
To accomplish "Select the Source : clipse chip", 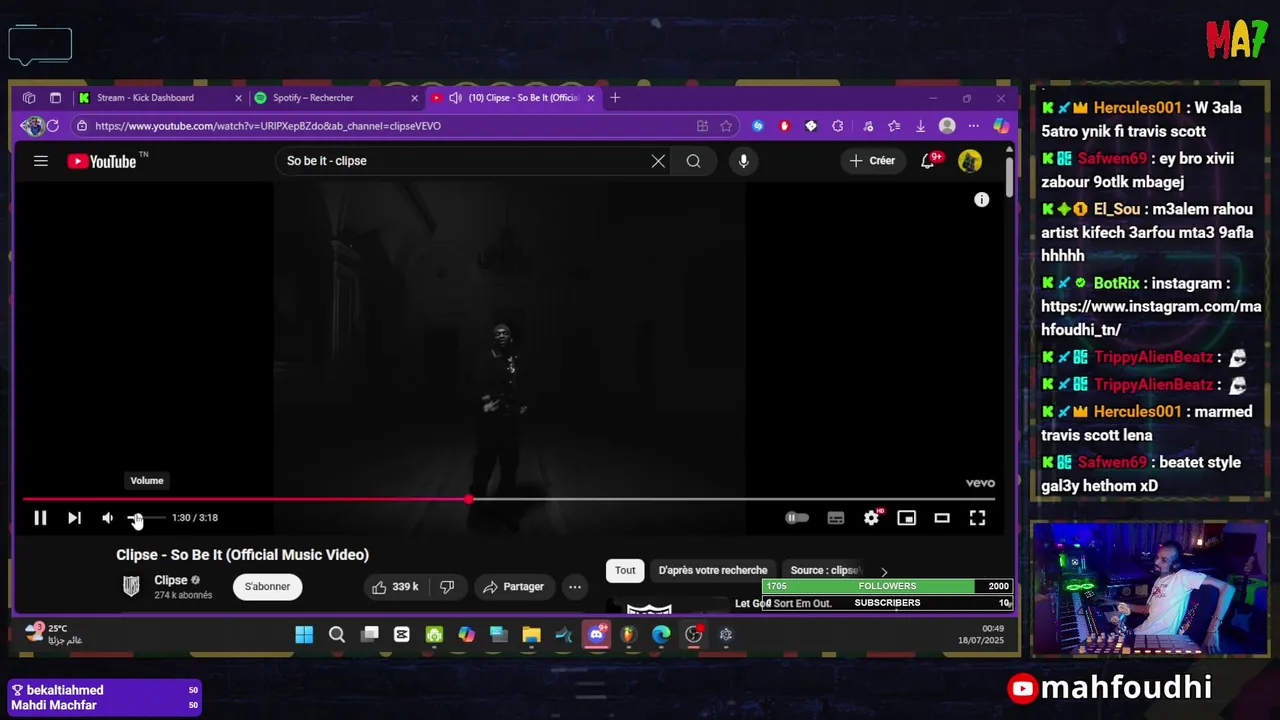I will pyautogui.click(x=823, y=570).
